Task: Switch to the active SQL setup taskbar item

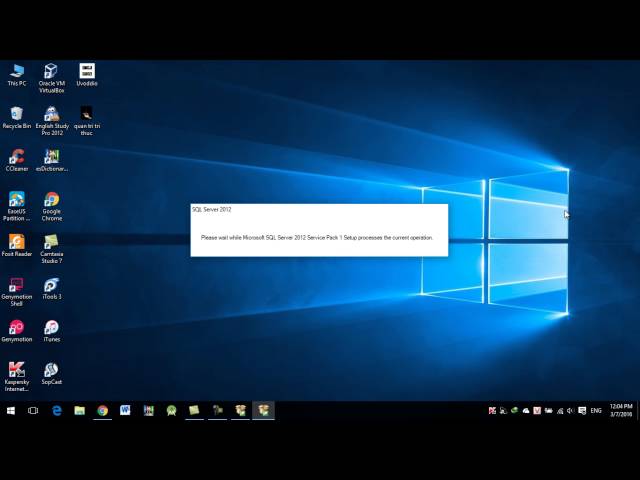Action: 263,411
